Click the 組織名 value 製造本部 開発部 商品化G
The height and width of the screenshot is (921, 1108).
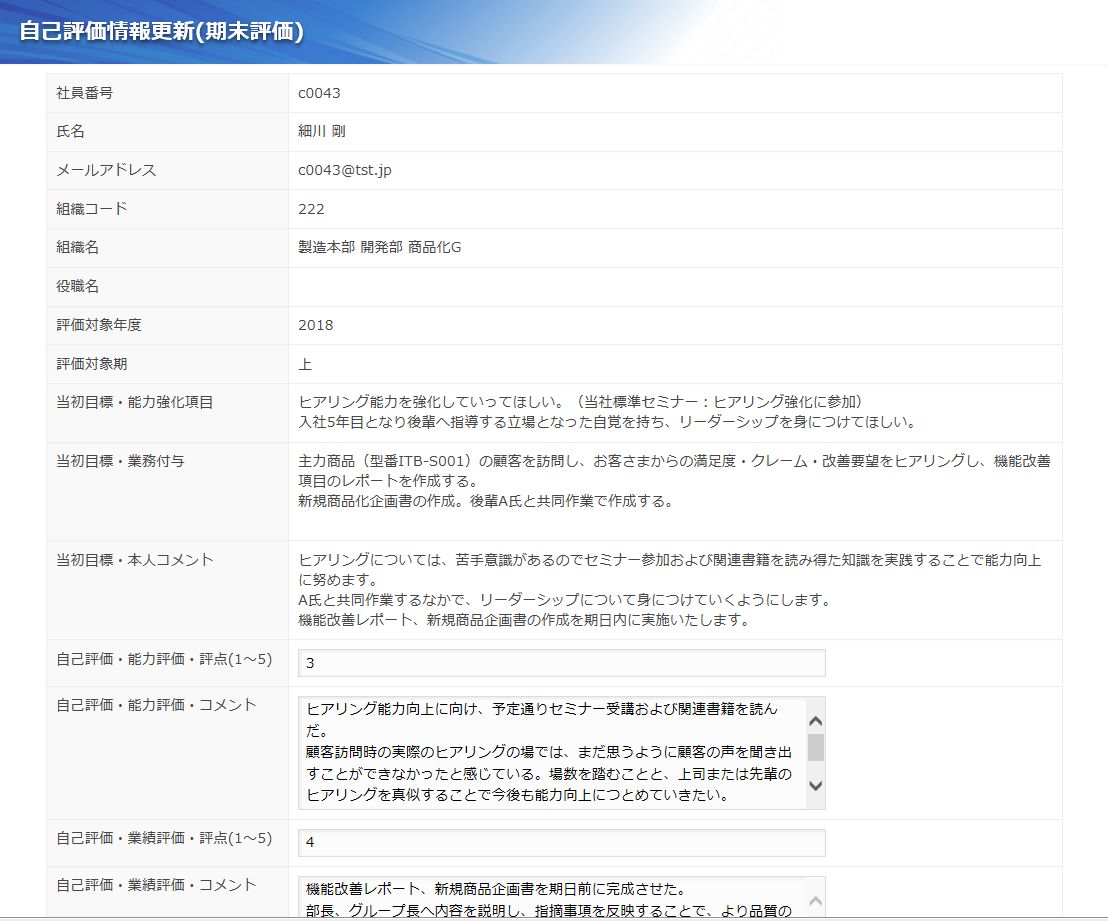380,247
